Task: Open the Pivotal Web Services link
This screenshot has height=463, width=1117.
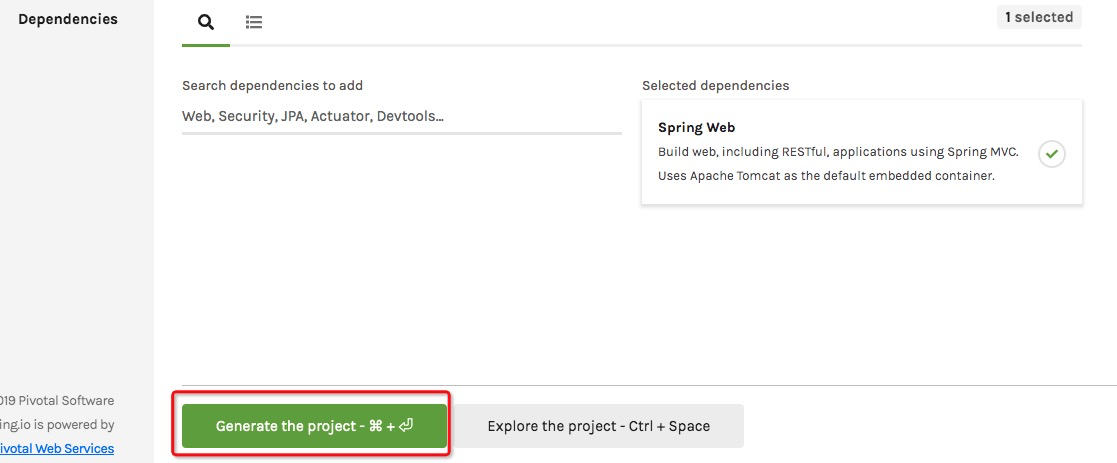Action: click(x=57, y=449)
